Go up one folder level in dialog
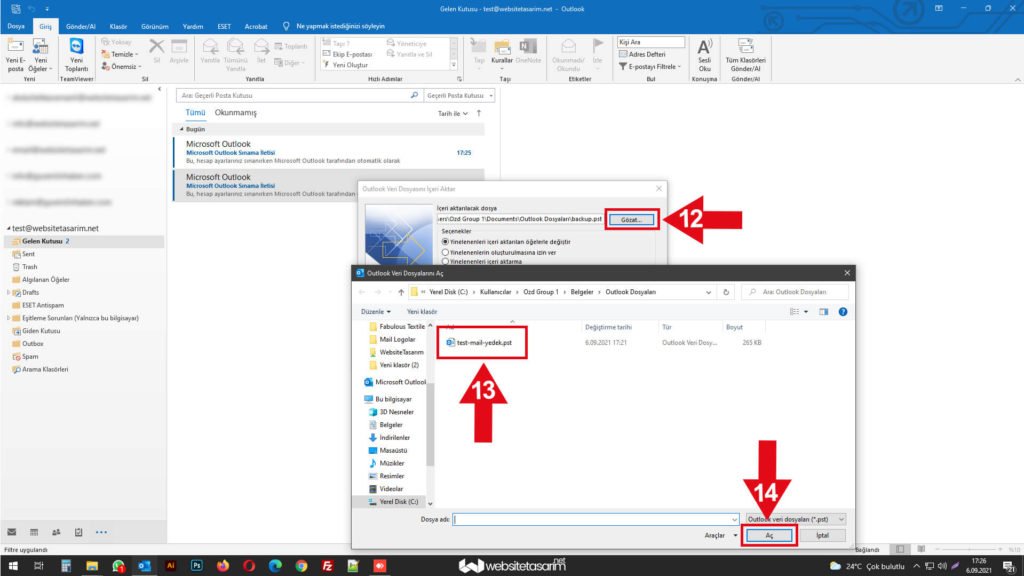The width and height of the screenshot is (1024, 576). click(x=402, y=292)
